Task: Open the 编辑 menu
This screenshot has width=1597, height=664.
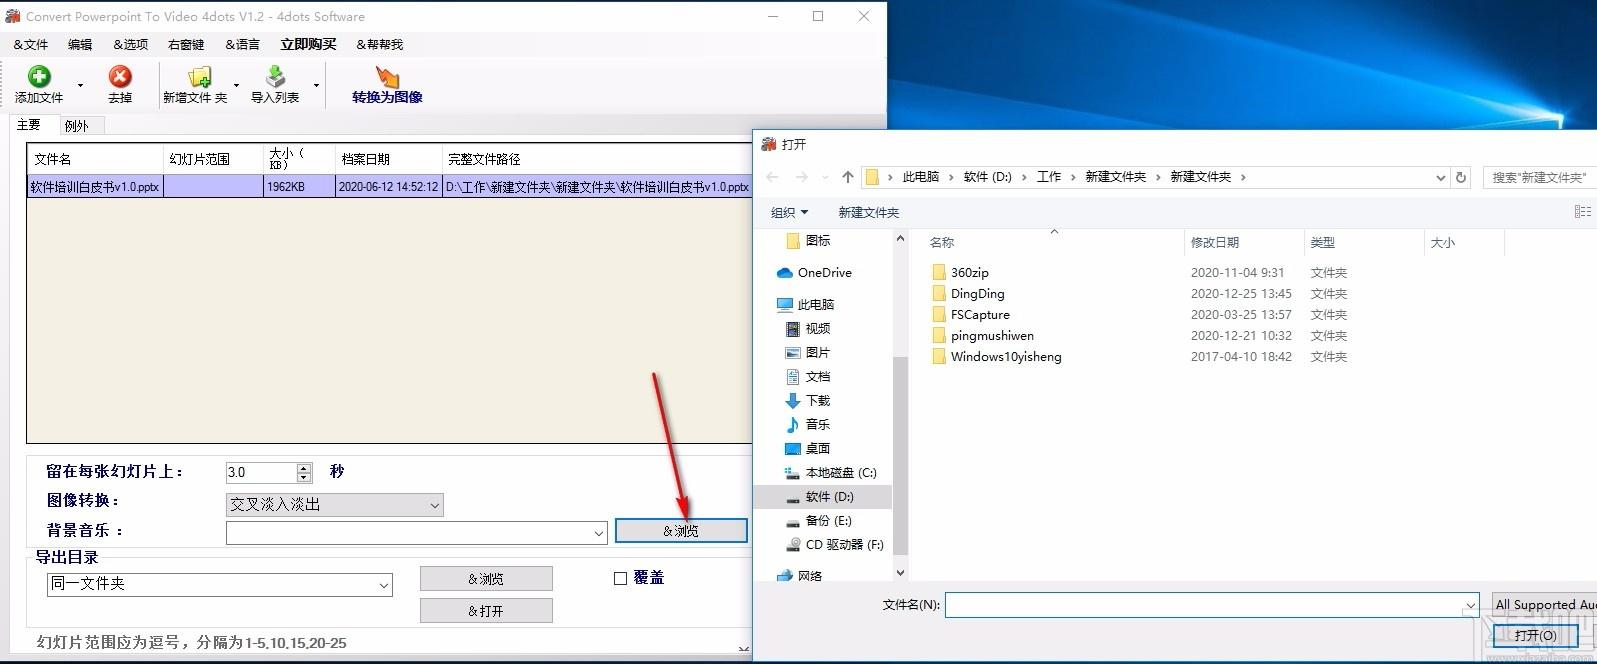Action: coord(80,44)
